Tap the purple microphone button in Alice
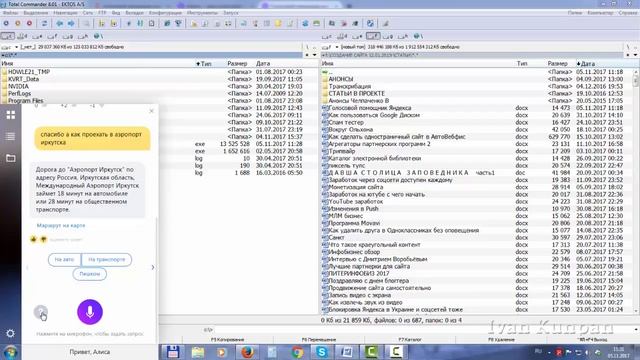Image resolution: width=640 pixels, height=360 pixels. tap(90, 312)
